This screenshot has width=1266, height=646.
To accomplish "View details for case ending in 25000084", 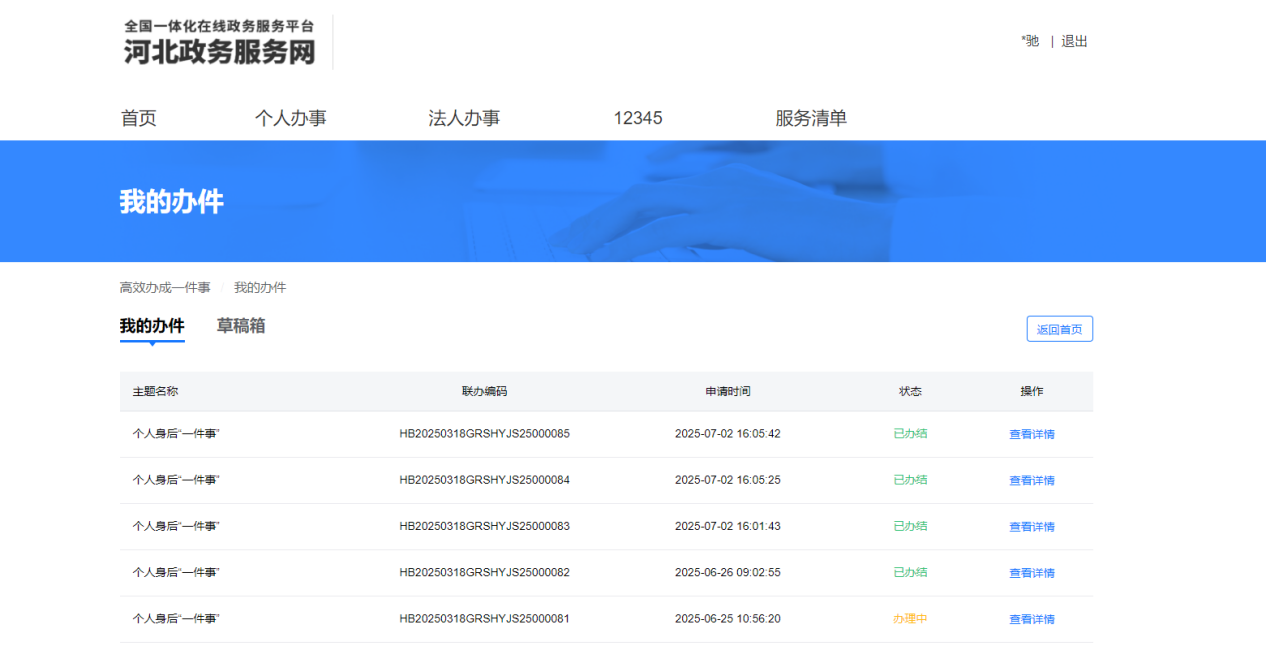I will coord(1031,480).
